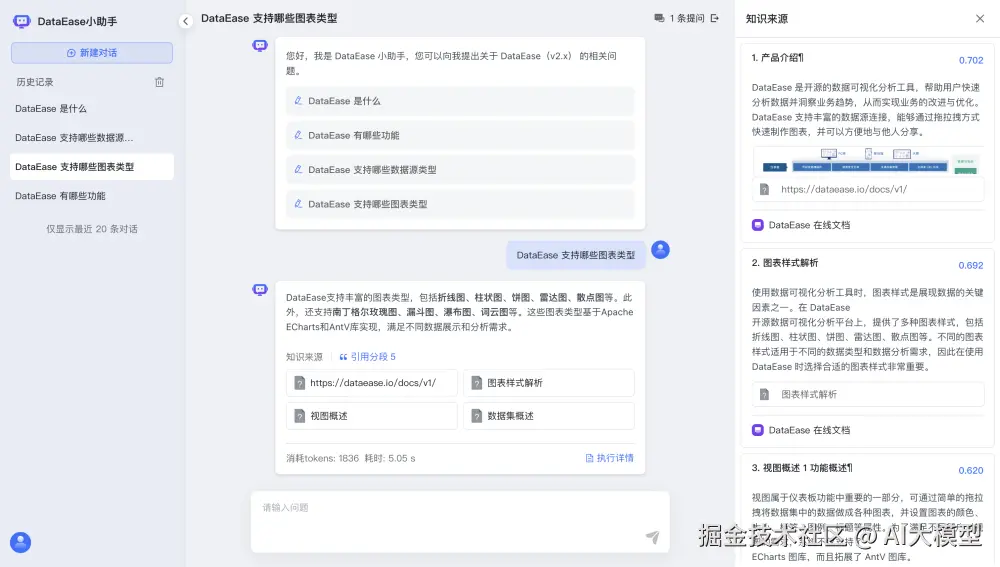This screenshot has height=567, width=1000.
Task: Select history item DataEase 支持哪些图表类型
Action: click(92, 166)
